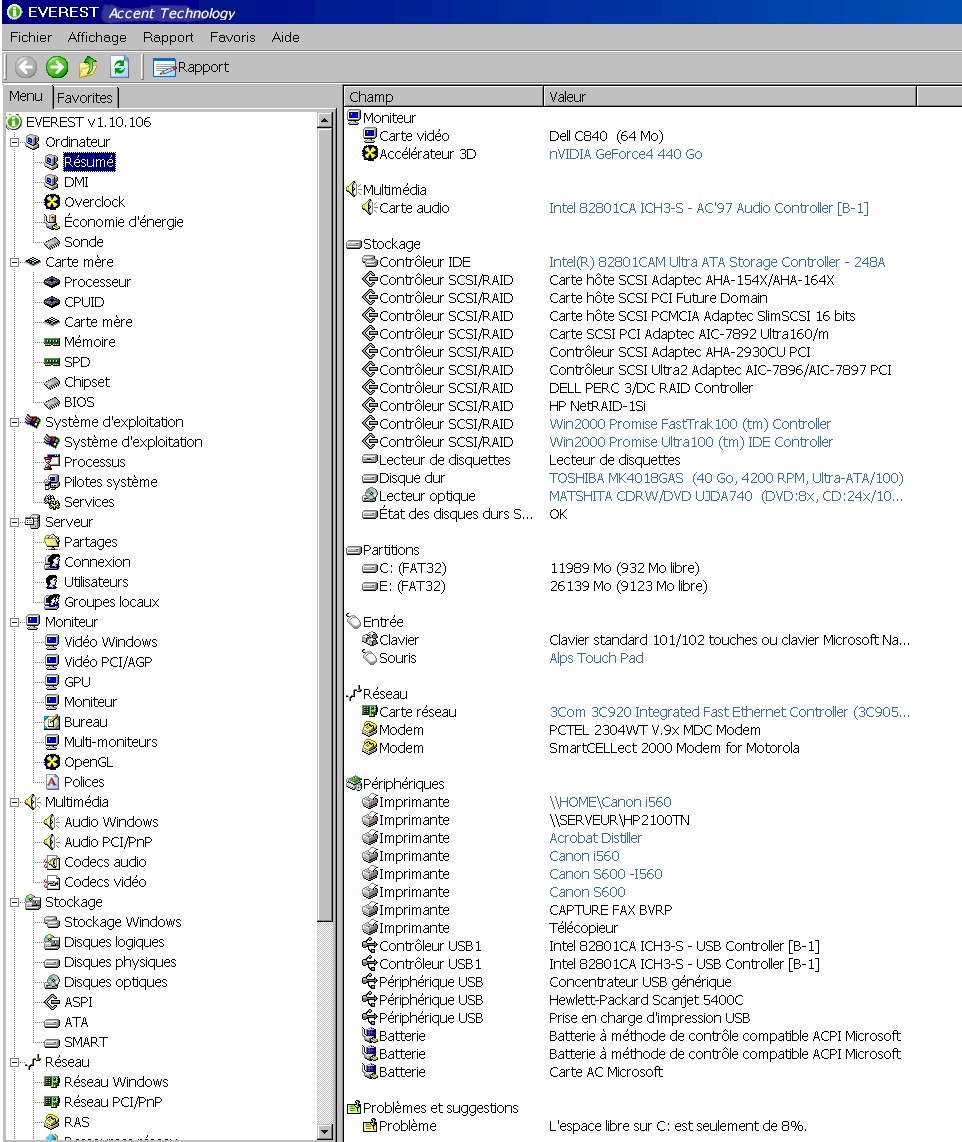Click the Groupes locaux icon
This screenshot has width=962, height=1142.
52,602
